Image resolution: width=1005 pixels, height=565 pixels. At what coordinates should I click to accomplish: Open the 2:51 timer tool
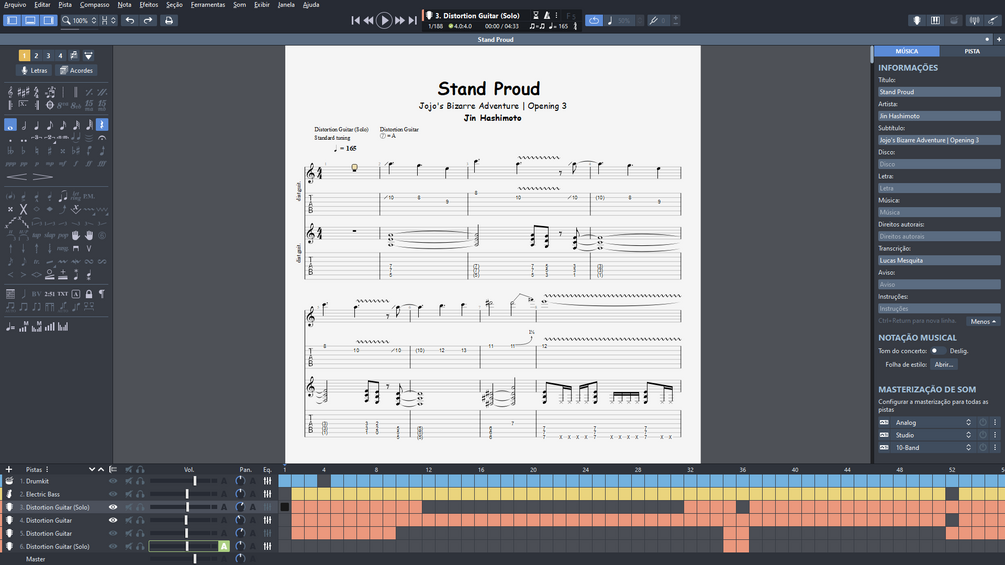click(x=49, y=294)
